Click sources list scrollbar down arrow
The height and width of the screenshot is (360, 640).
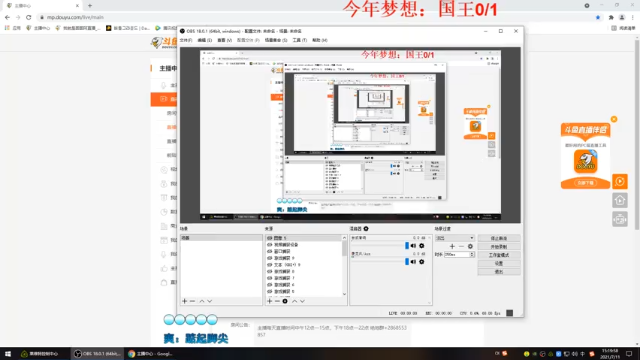click(344, 294)
